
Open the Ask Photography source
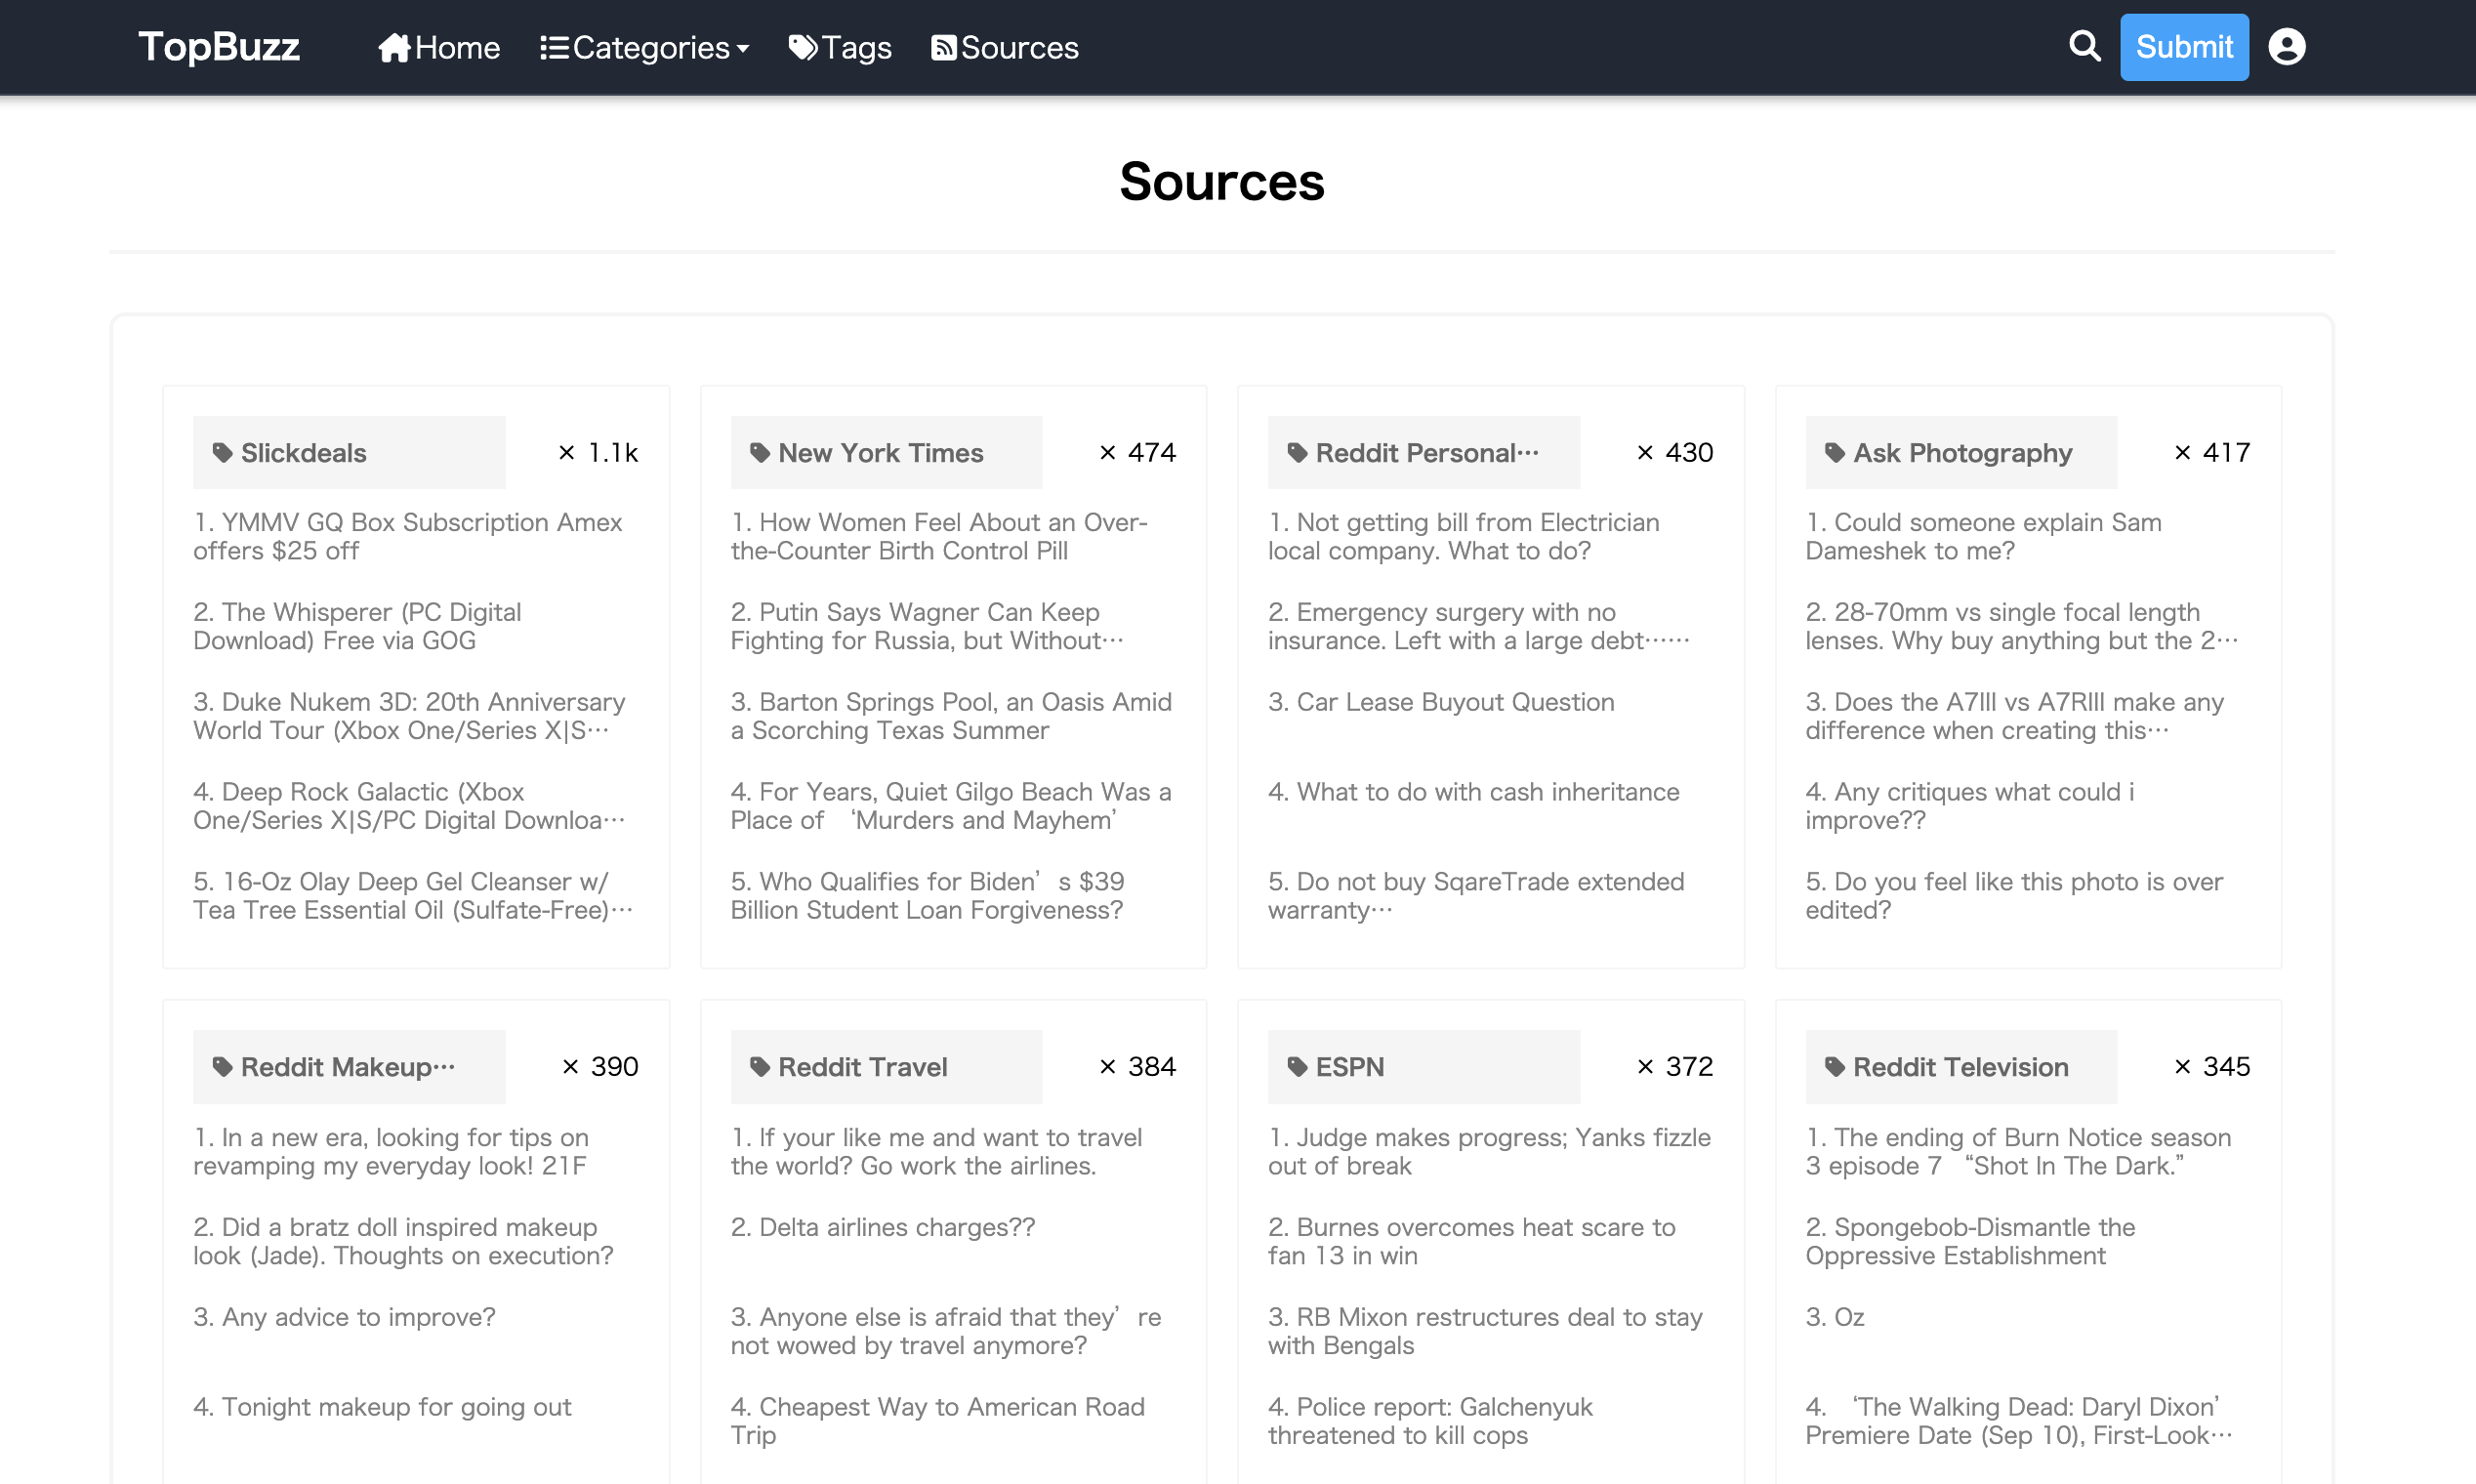pos(1962,453)
